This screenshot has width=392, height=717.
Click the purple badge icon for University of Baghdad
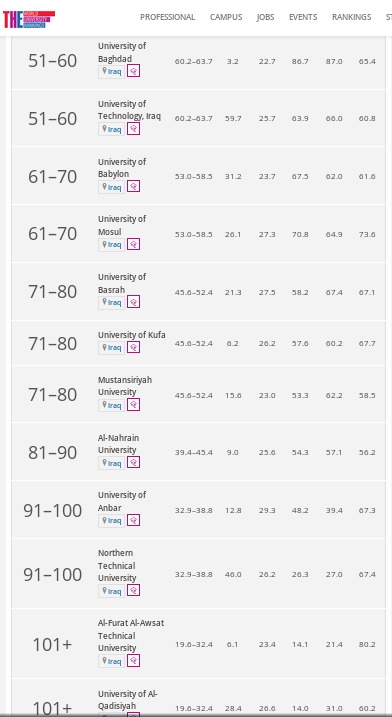(x=133, y=71)
